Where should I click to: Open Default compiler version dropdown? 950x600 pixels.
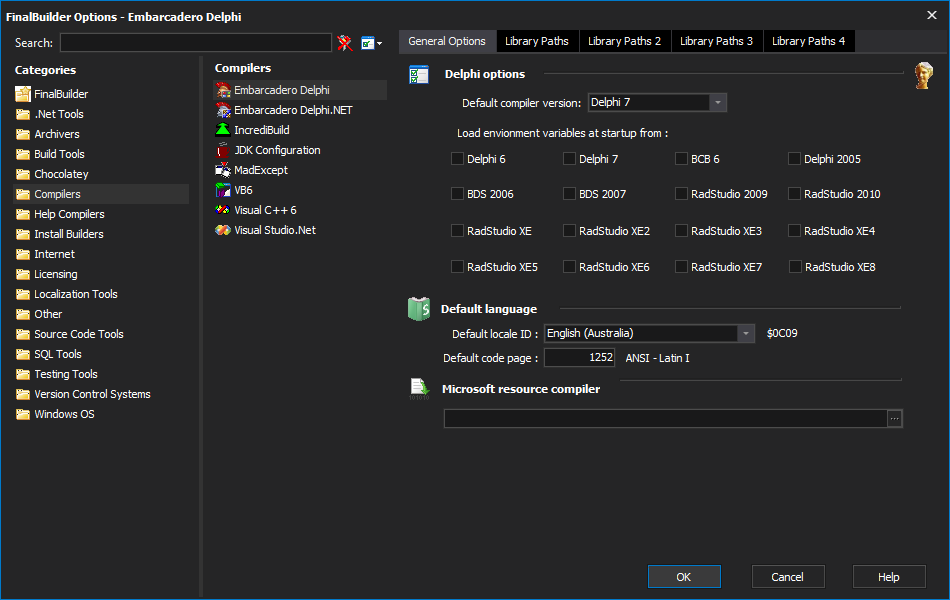(x=717, y=102)
